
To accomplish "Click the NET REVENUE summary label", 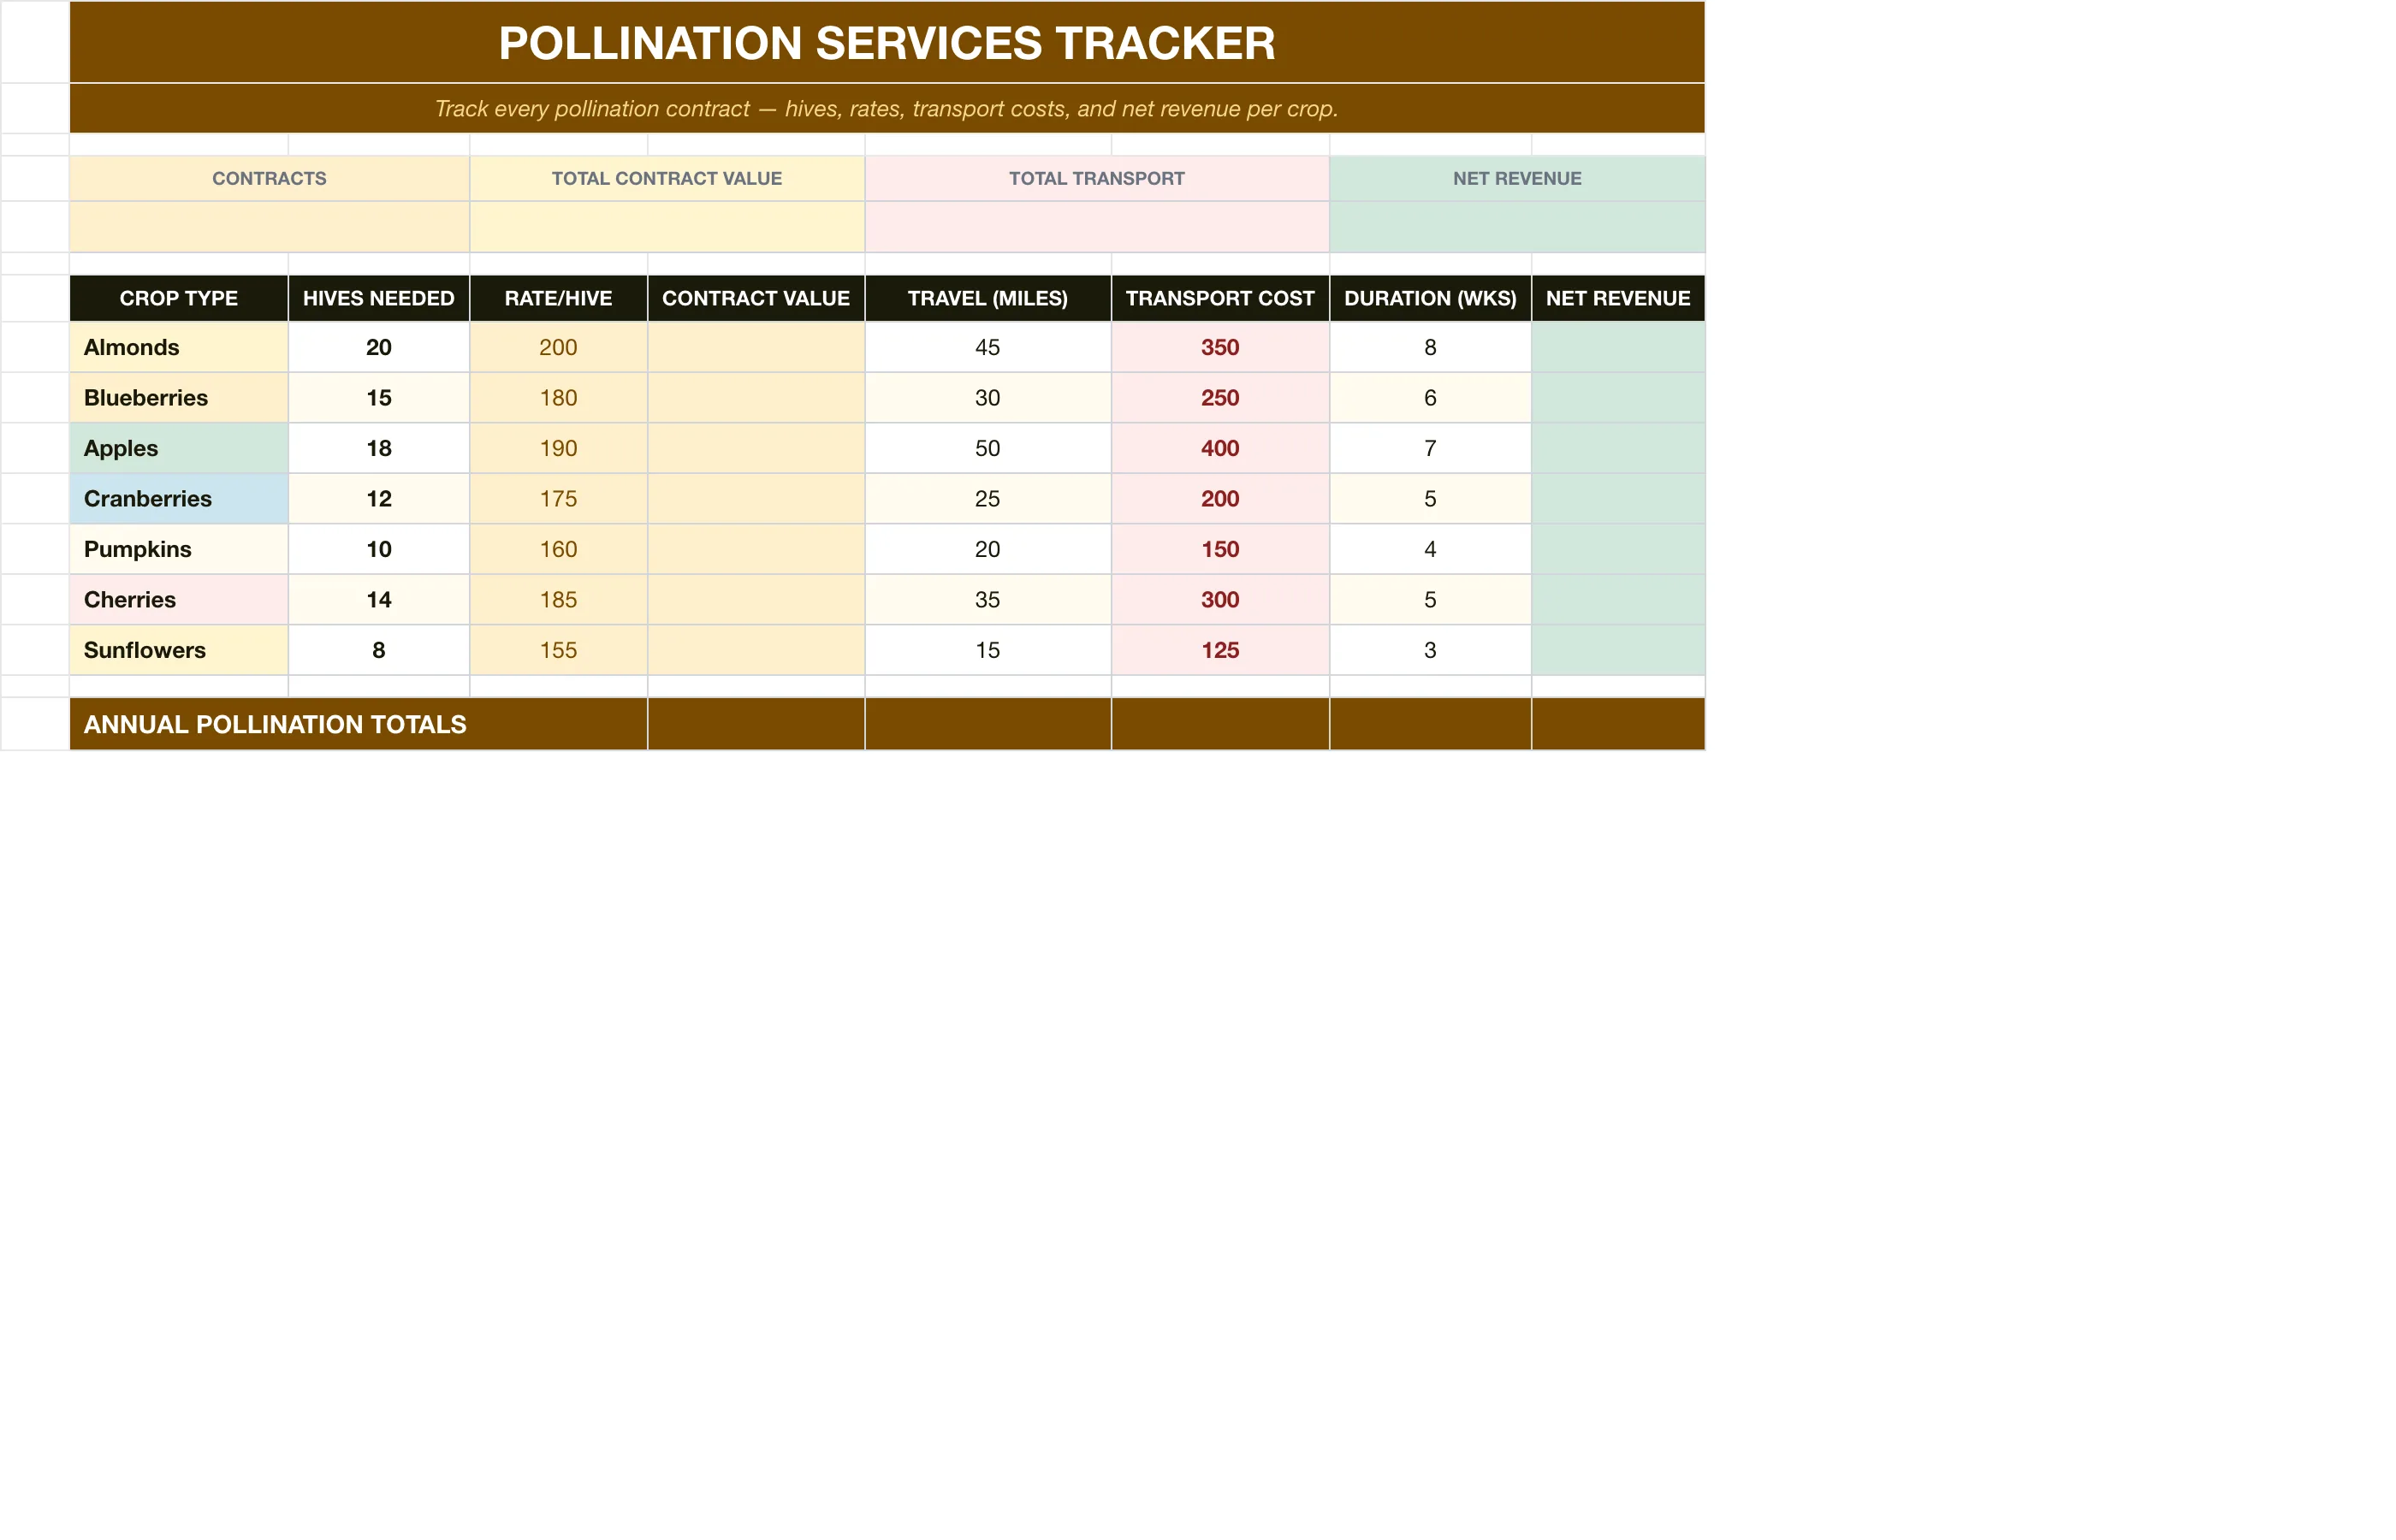I will pyautogui.click(x=1517, y=178).
